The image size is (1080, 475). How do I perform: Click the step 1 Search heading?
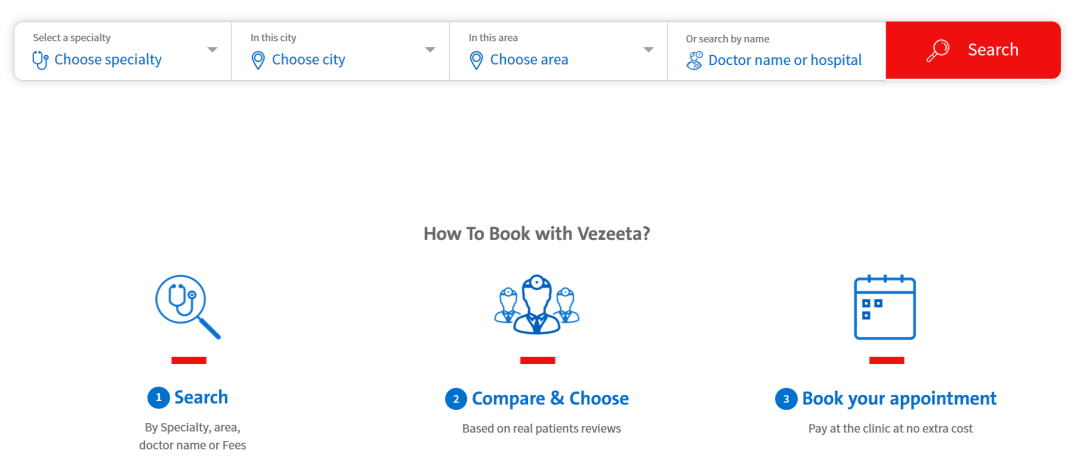coord(201,397)
